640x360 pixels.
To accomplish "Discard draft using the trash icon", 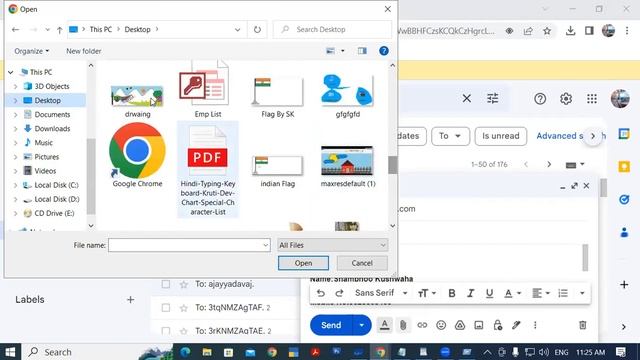I will [582, 325].
